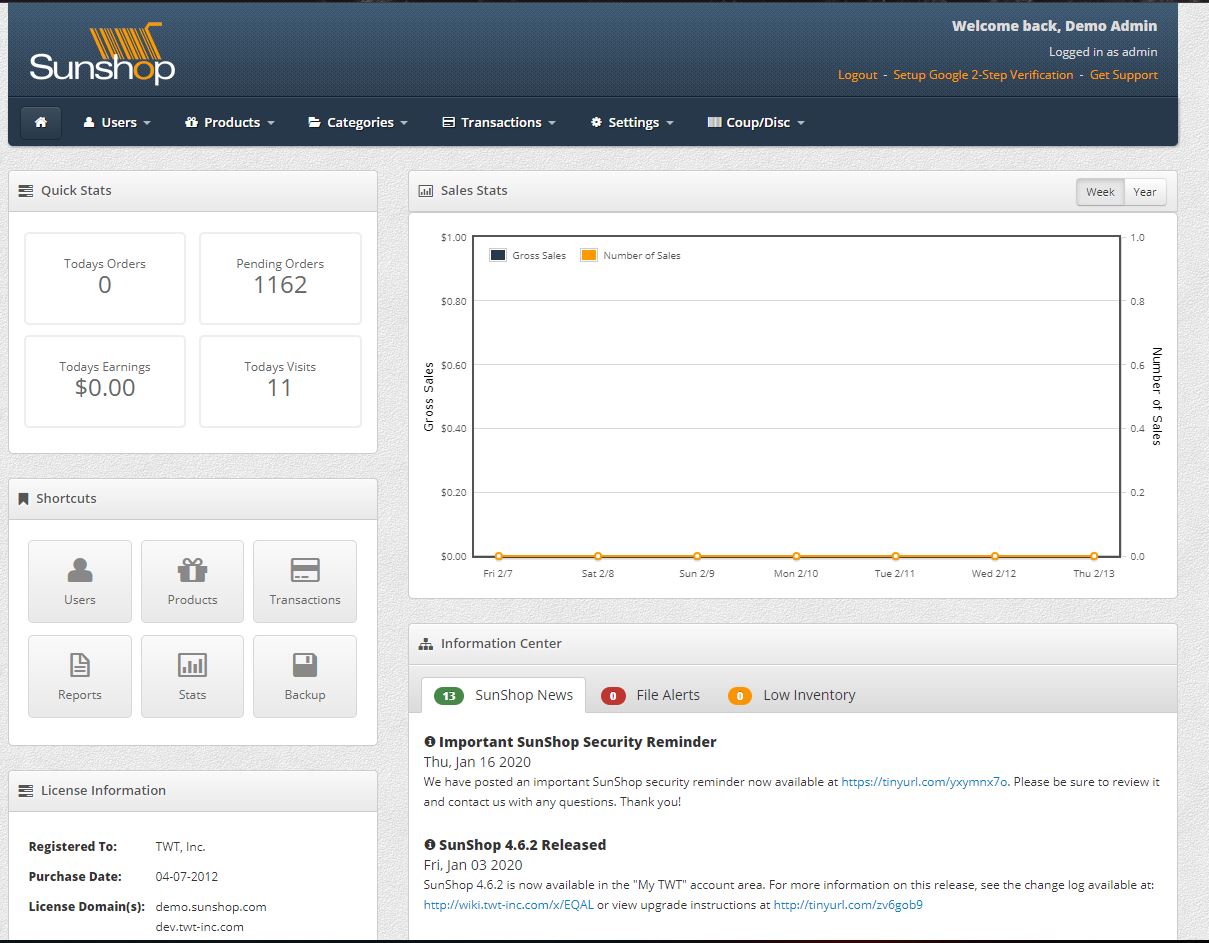Click the Sales Stats chart header icon
1209x943 pixels.
coord(426,191)
